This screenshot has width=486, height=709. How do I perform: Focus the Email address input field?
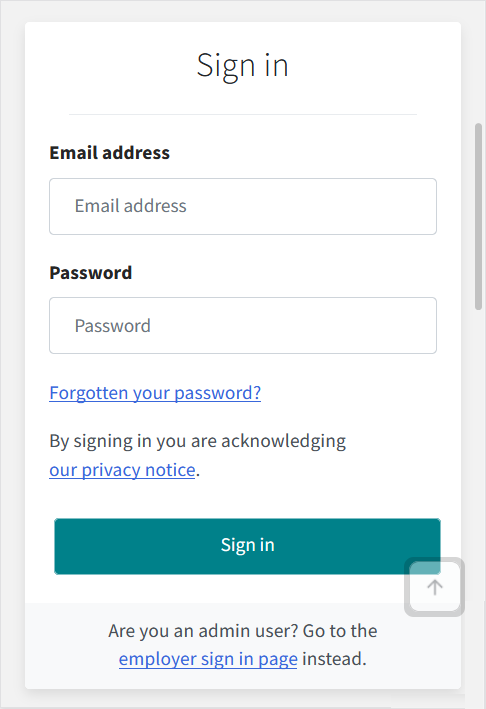tap(243, 206)
